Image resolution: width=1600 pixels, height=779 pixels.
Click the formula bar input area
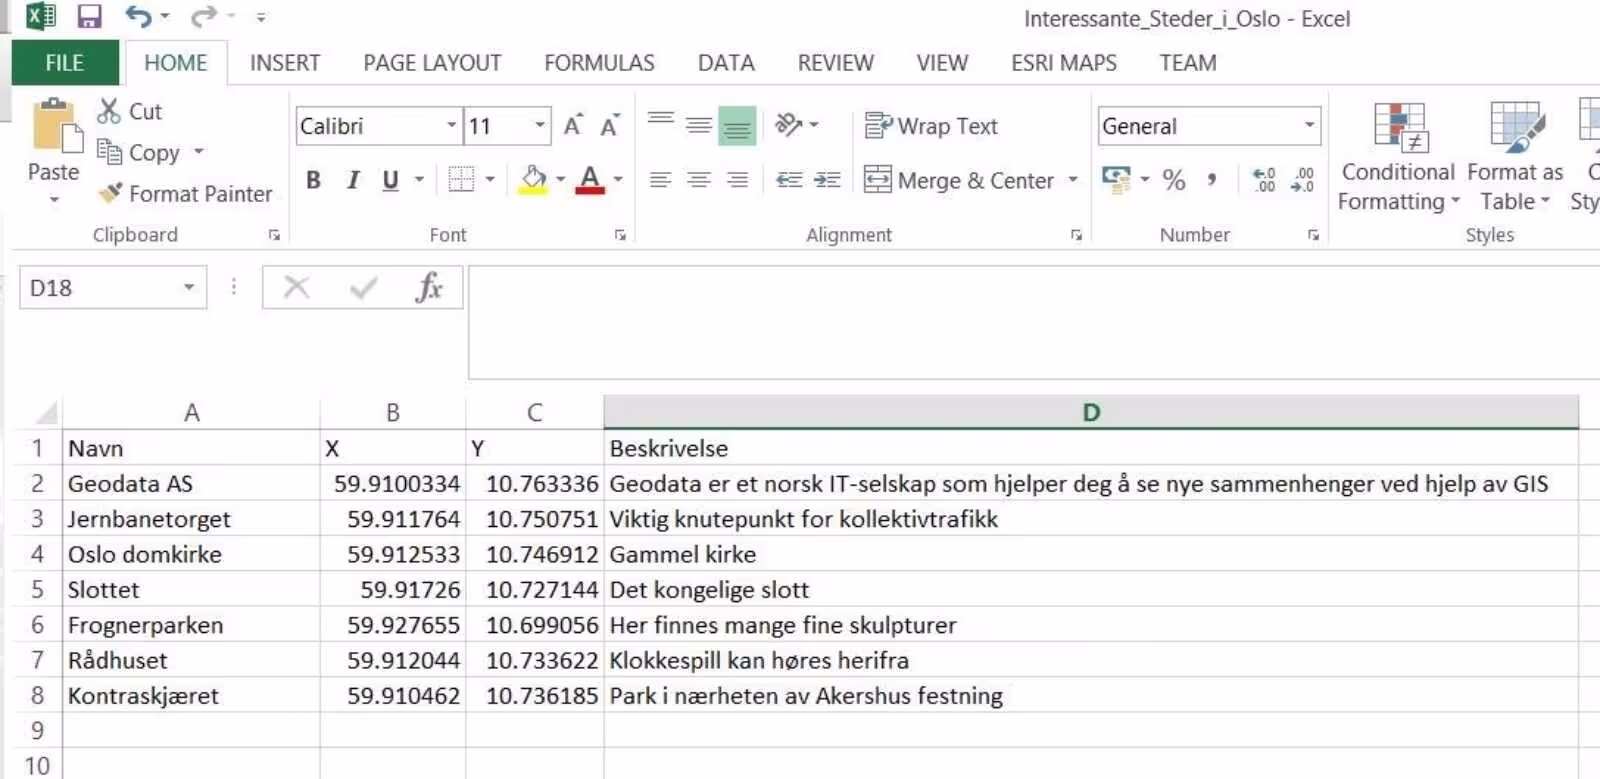1034,322
